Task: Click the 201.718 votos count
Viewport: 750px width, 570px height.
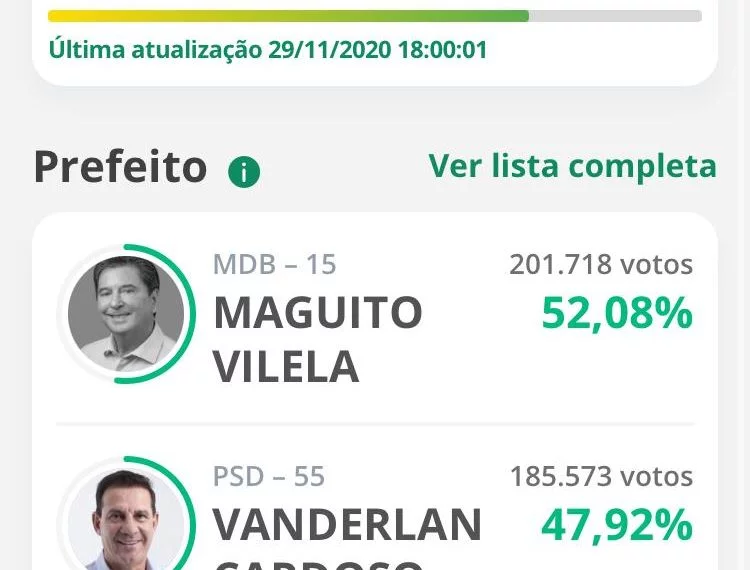Action: (601, 264)
